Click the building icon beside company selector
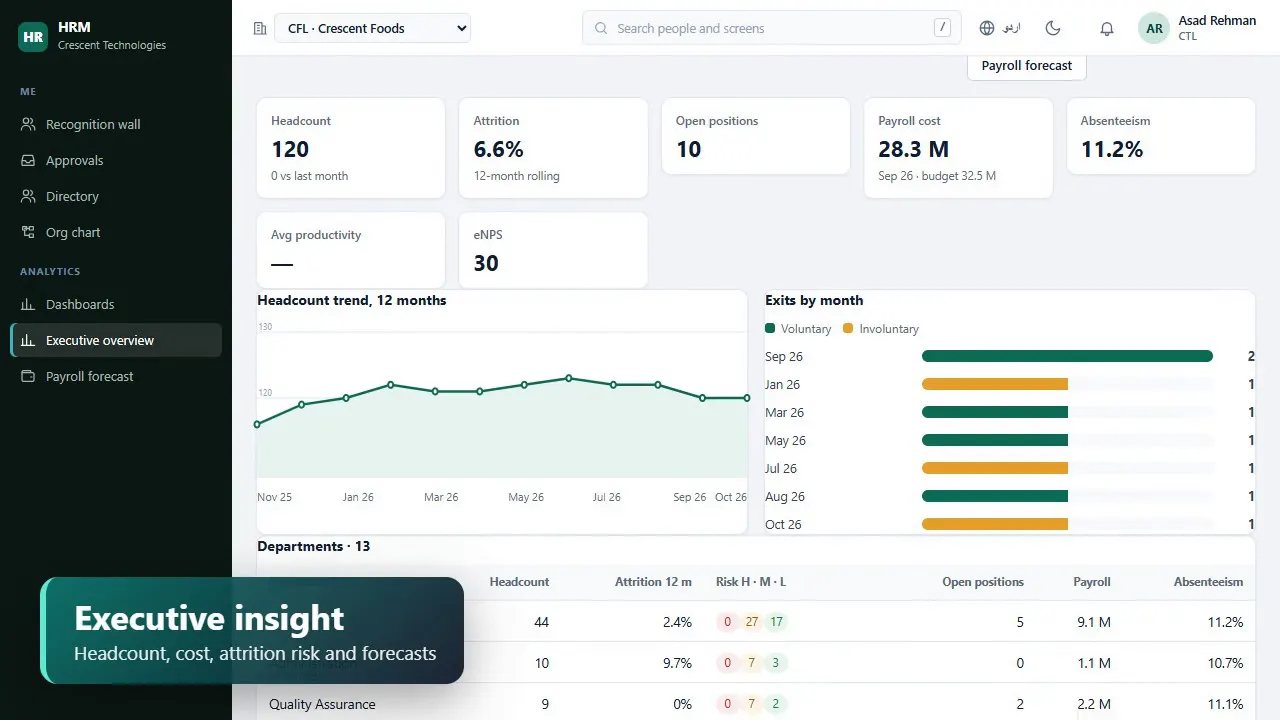Image resolution: width=1280 pixels, height=720 pixels. point(260,28)
